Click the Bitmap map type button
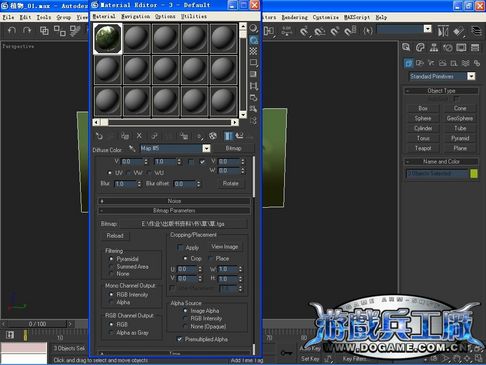Image resolution: width=486 pixels, height=365 pixels. [233, 148]
